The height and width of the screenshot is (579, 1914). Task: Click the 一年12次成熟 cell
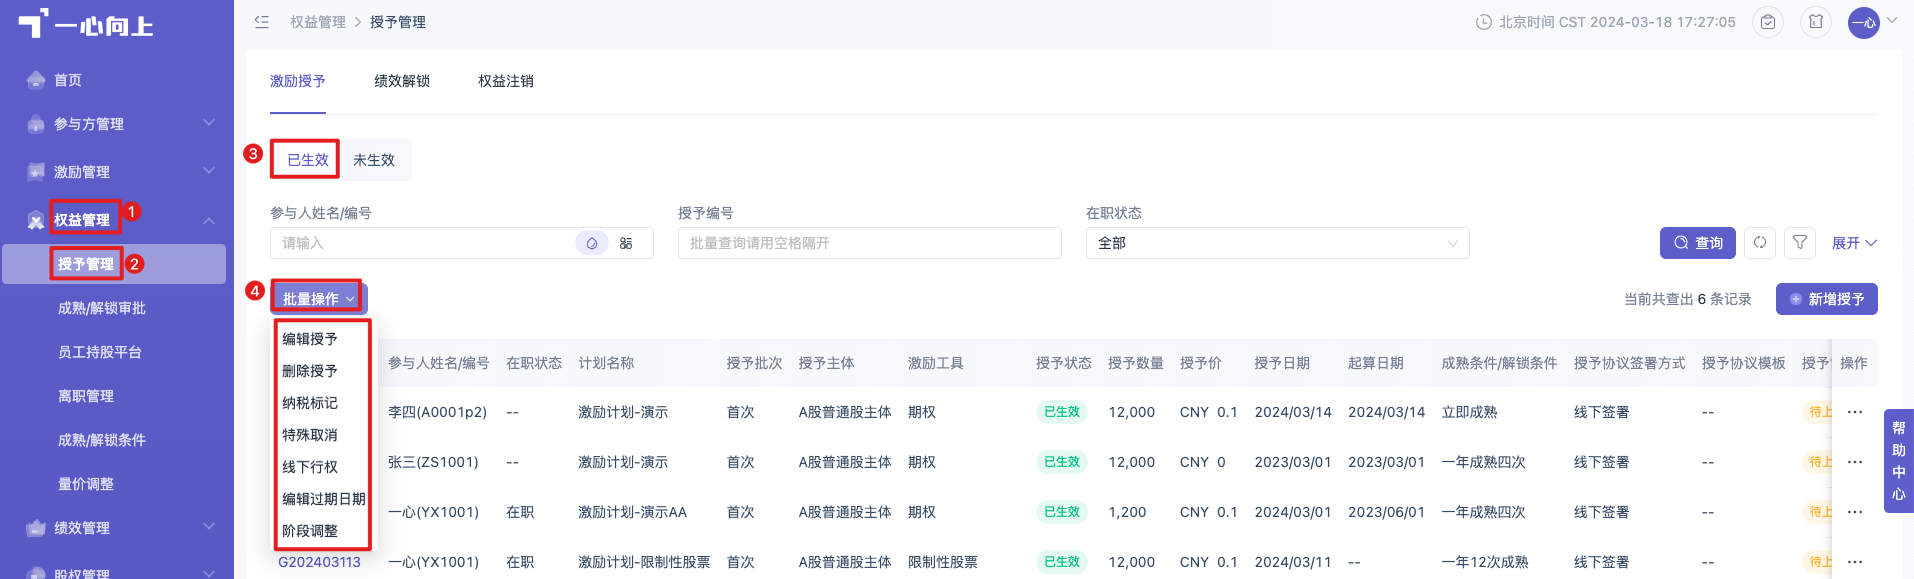click(1485, 562)
